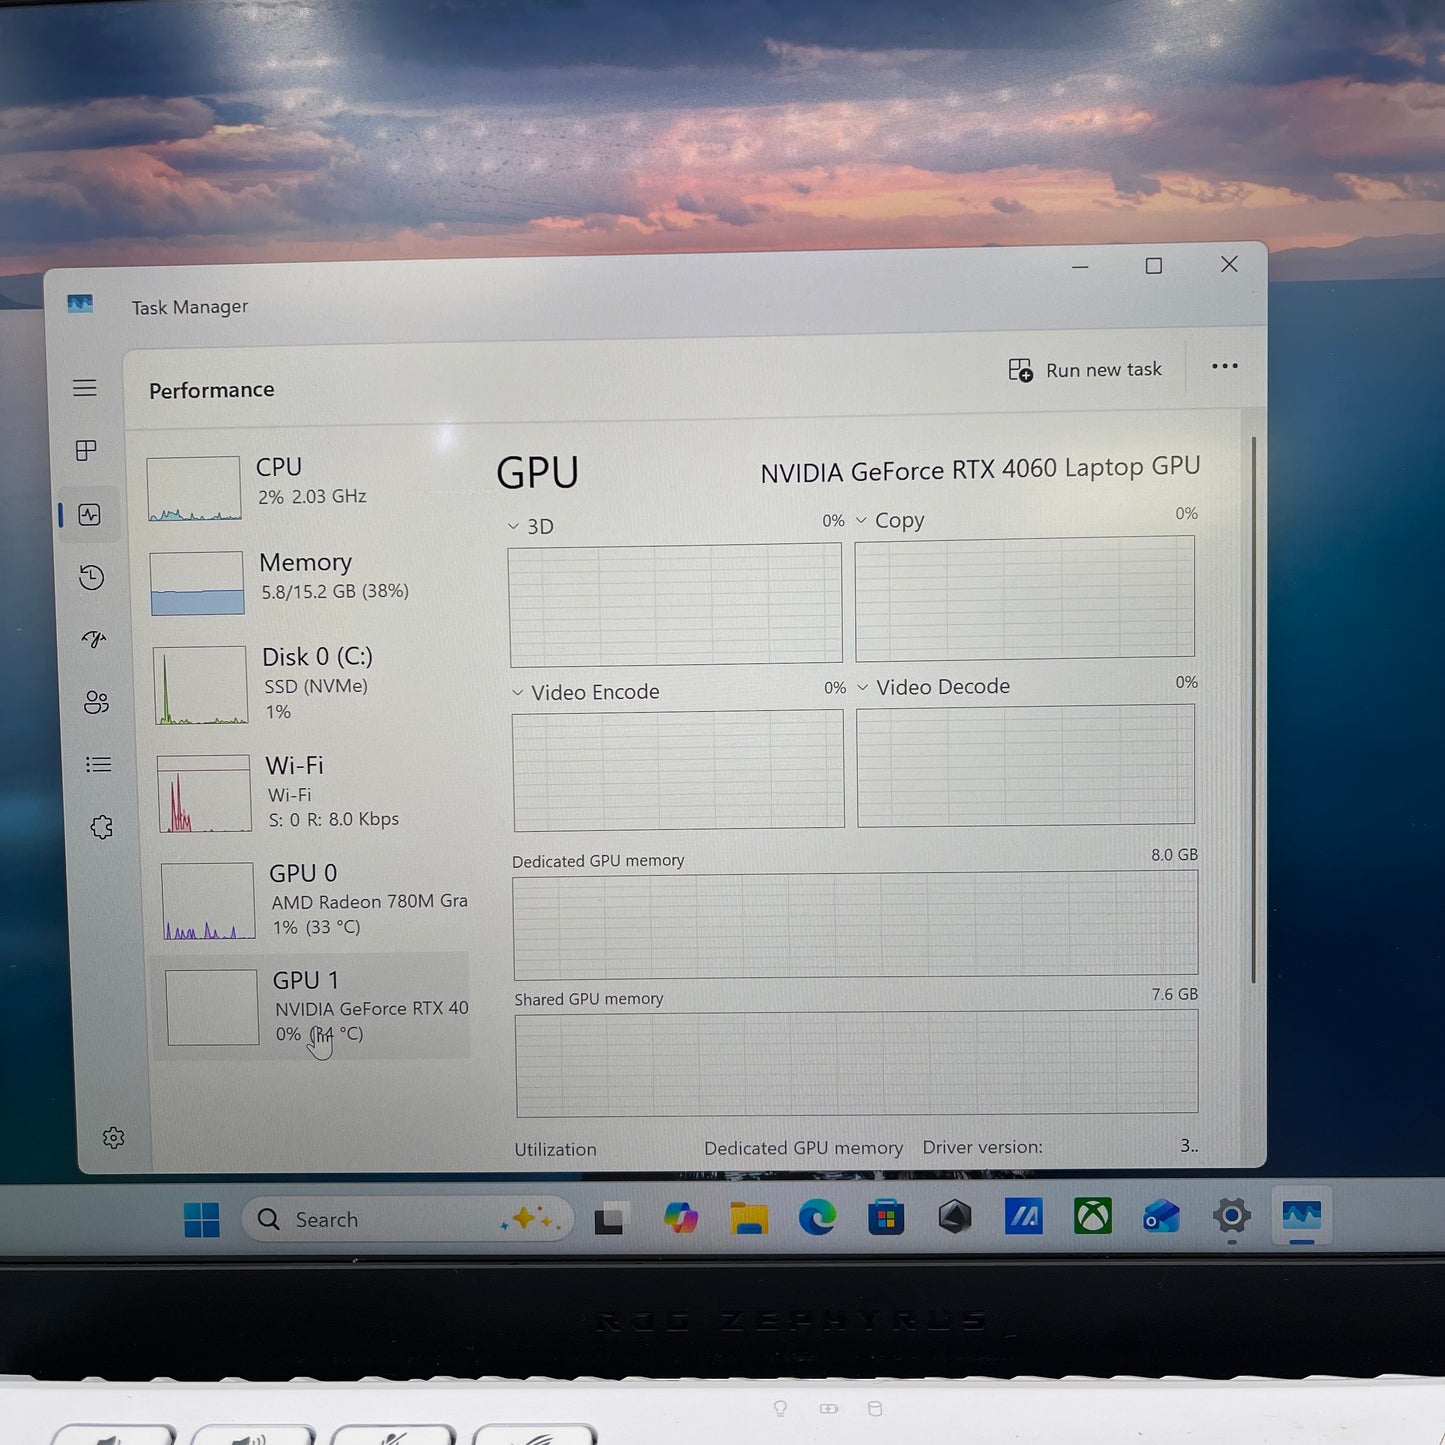Collapse the Video Encode section
Image resolution: width=1445 pixels, height=1445 pixels.
click(x=518, y=692)
